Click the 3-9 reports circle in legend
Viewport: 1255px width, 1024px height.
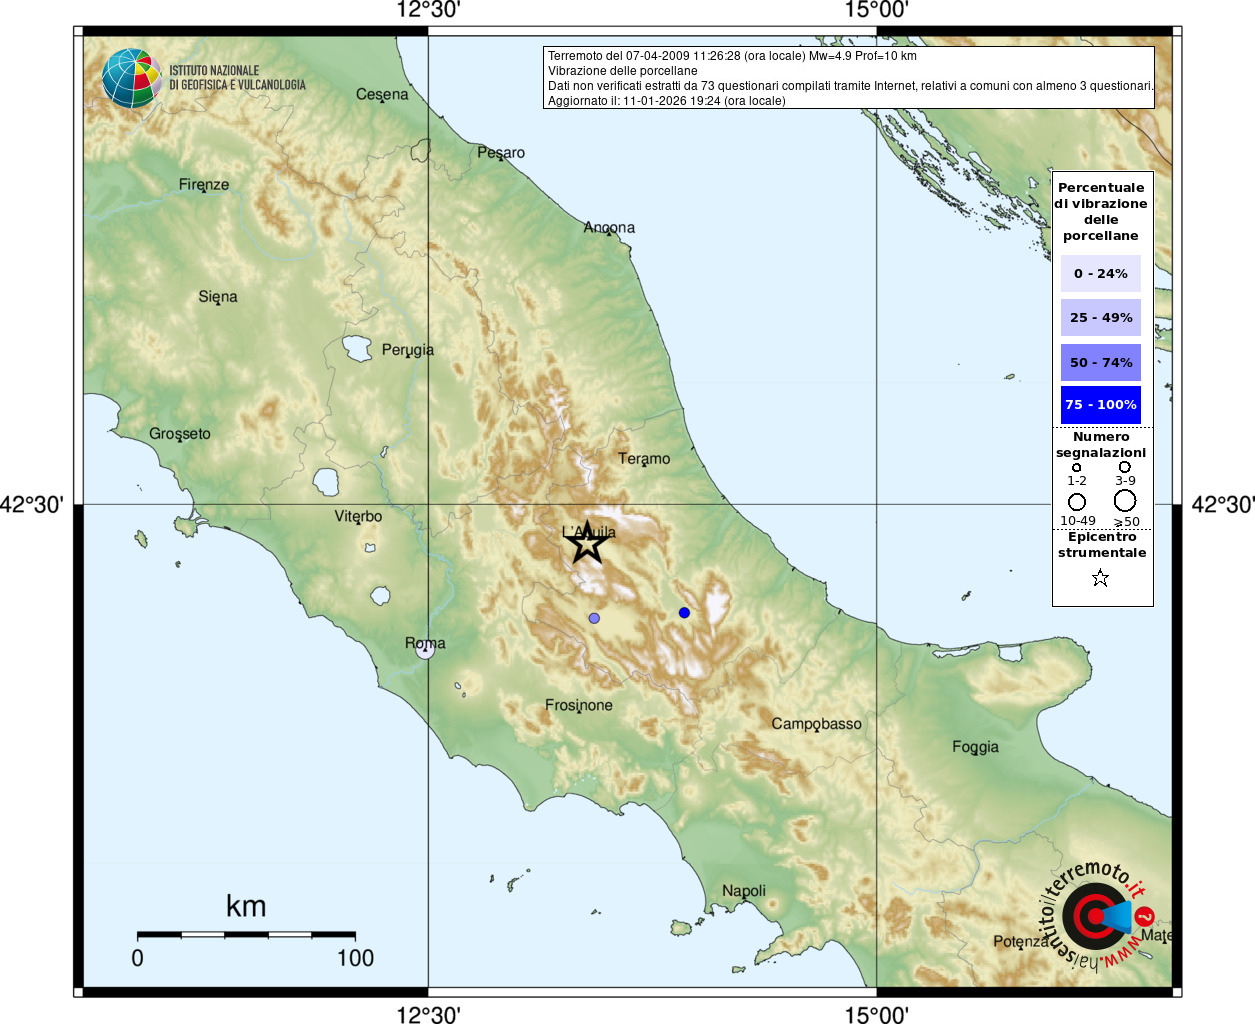1125,467
